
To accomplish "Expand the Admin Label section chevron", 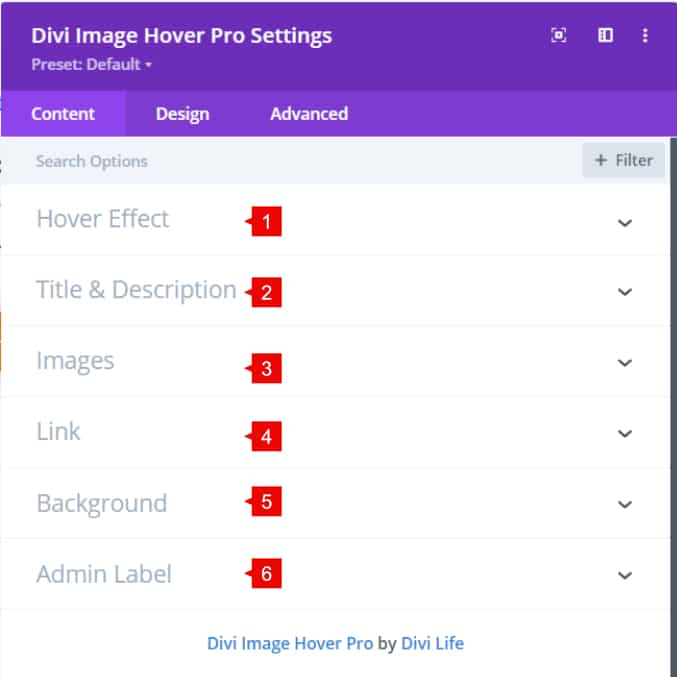I will pyautogui.click(x=625, y=575).
